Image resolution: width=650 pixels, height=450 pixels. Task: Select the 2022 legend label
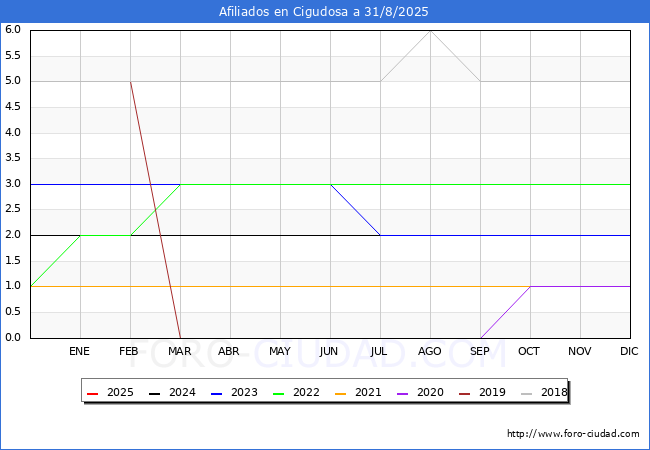[x=306, y=392]
